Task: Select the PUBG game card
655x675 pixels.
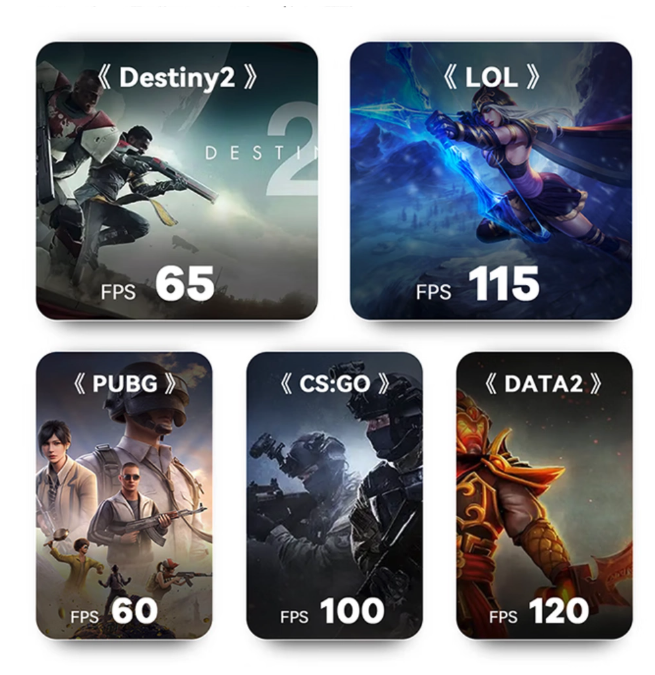Action: click(x=124, y=495)
